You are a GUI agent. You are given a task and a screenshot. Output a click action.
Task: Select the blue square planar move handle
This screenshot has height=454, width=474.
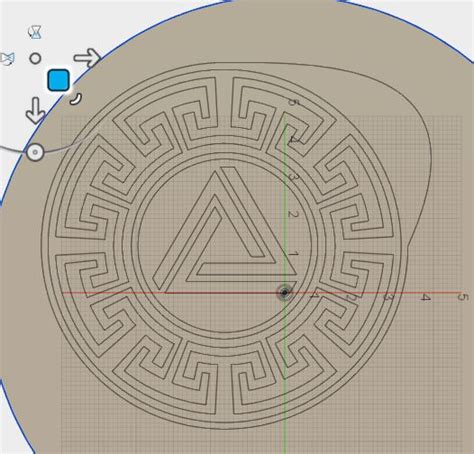coord(58,80)
